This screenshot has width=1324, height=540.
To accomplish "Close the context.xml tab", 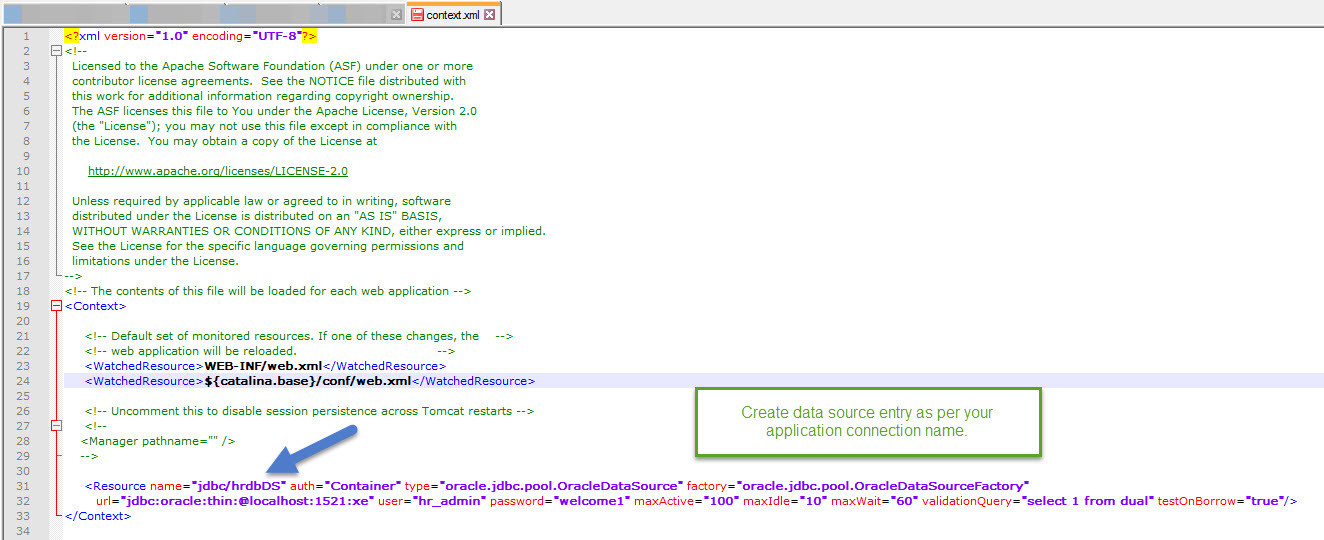I will tap(489, 15).
